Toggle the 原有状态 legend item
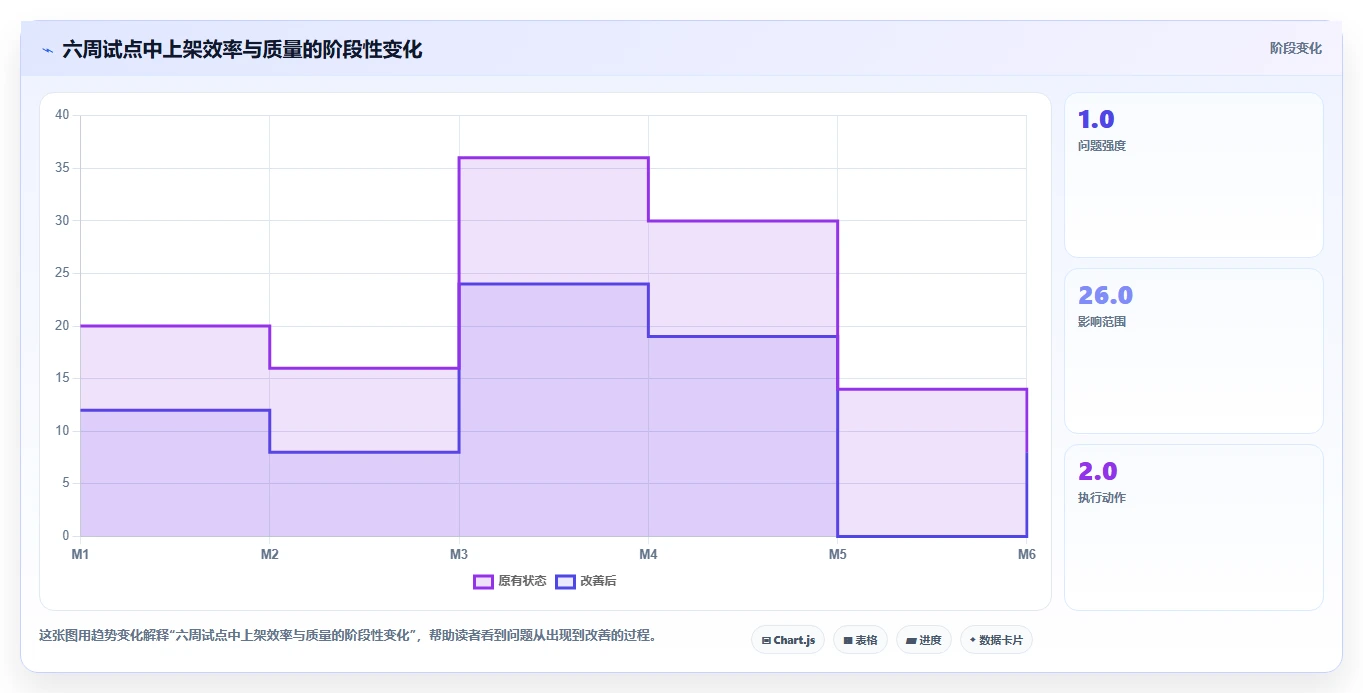The width and height of the screenshot is (1363, 693). click(x=510, y=581)
